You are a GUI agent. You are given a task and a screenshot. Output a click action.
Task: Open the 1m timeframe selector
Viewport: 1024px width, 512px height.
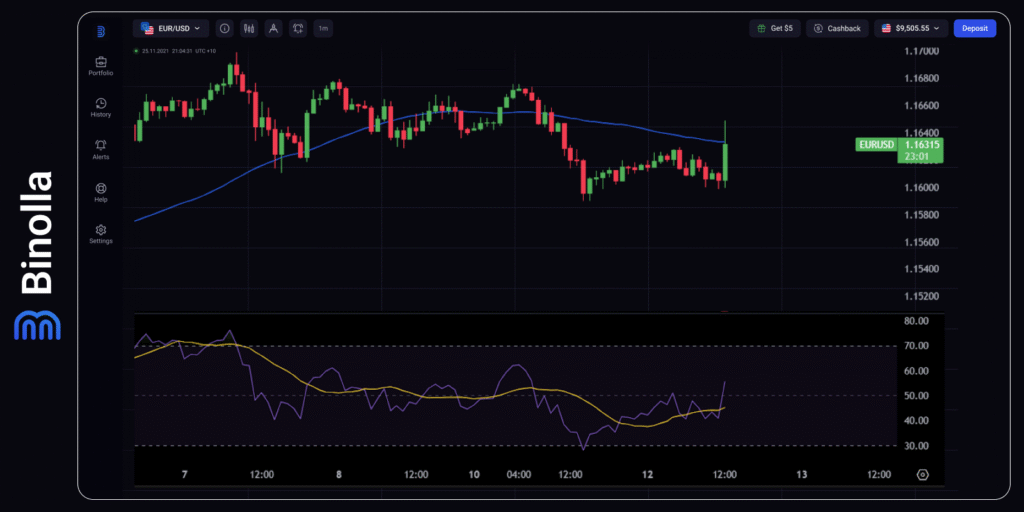[323, 29]
